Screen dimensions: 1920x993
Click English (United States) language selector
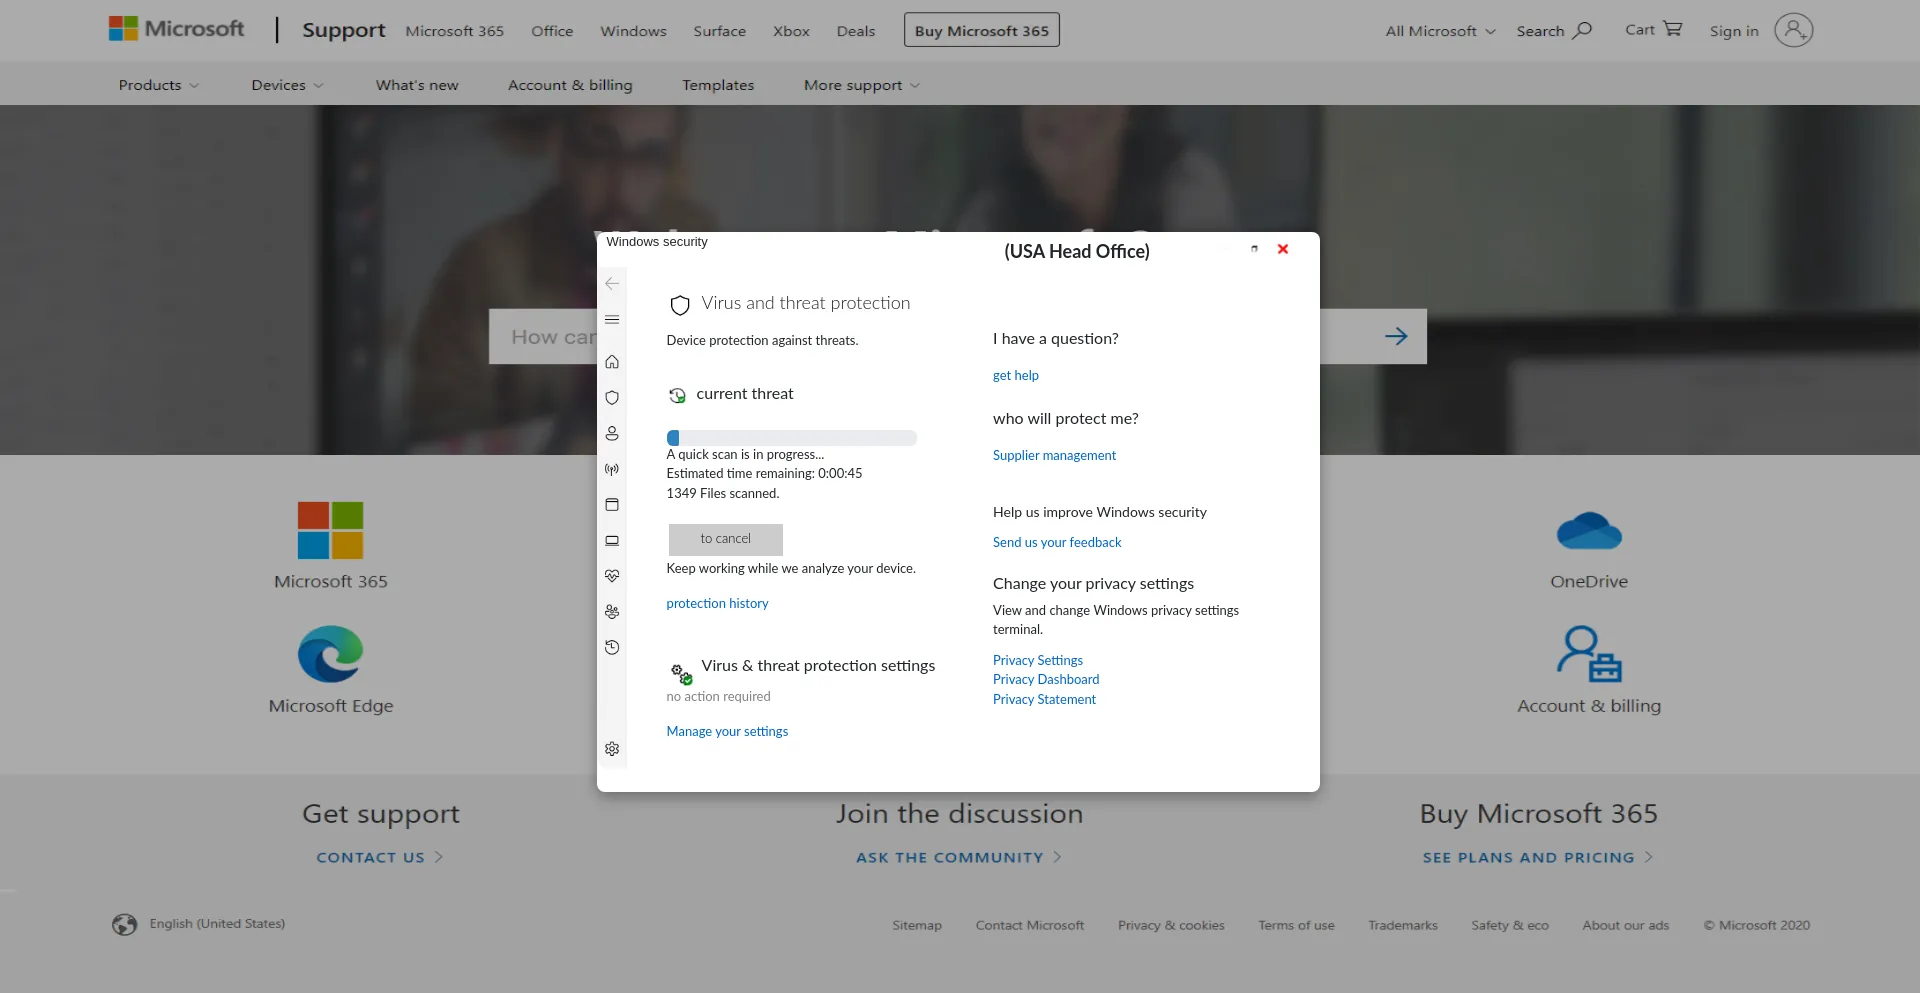(217, 924)
